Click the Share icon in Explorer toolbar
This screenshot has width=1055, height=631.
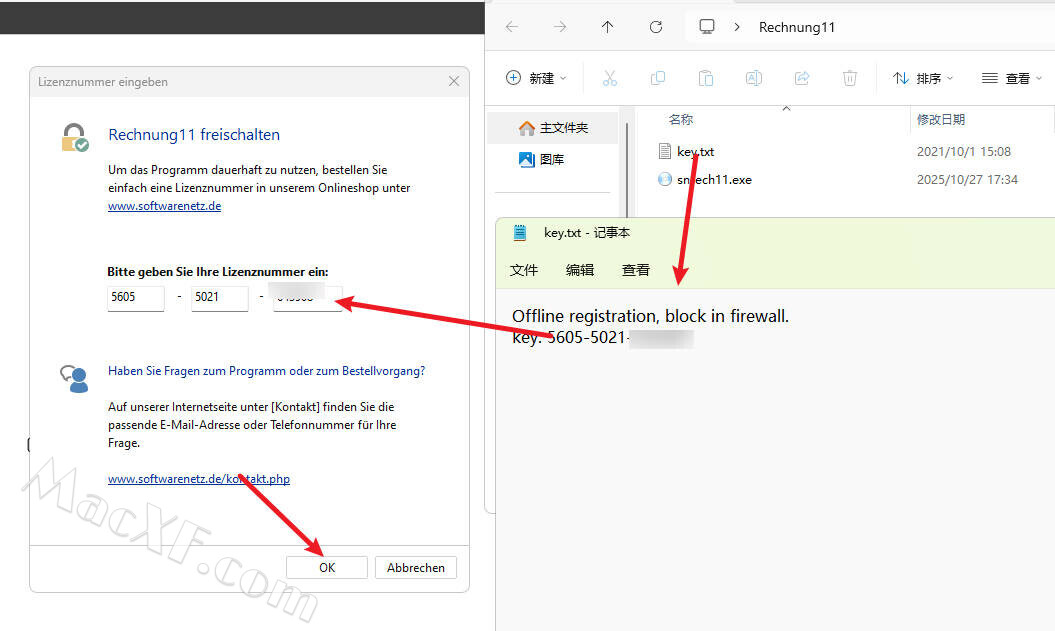click(801, 78)
